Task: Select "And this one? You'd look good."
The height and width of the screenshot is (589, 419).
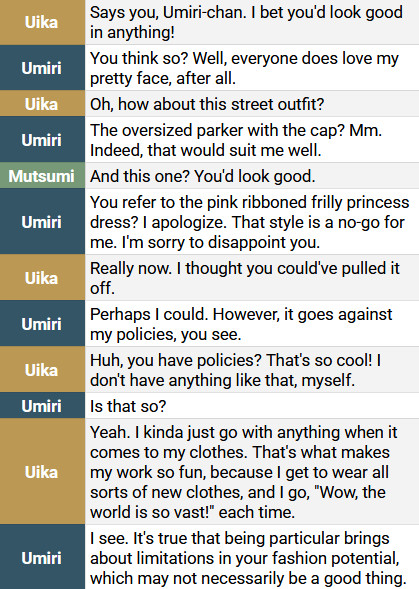Action: (203, 176)
